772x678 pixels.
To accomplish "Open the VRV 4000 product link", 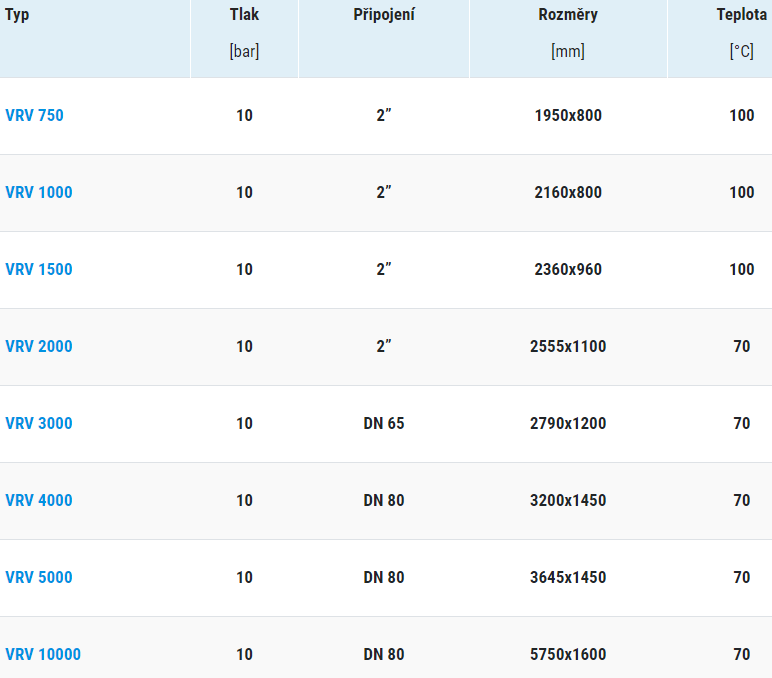I will (39, 500).
